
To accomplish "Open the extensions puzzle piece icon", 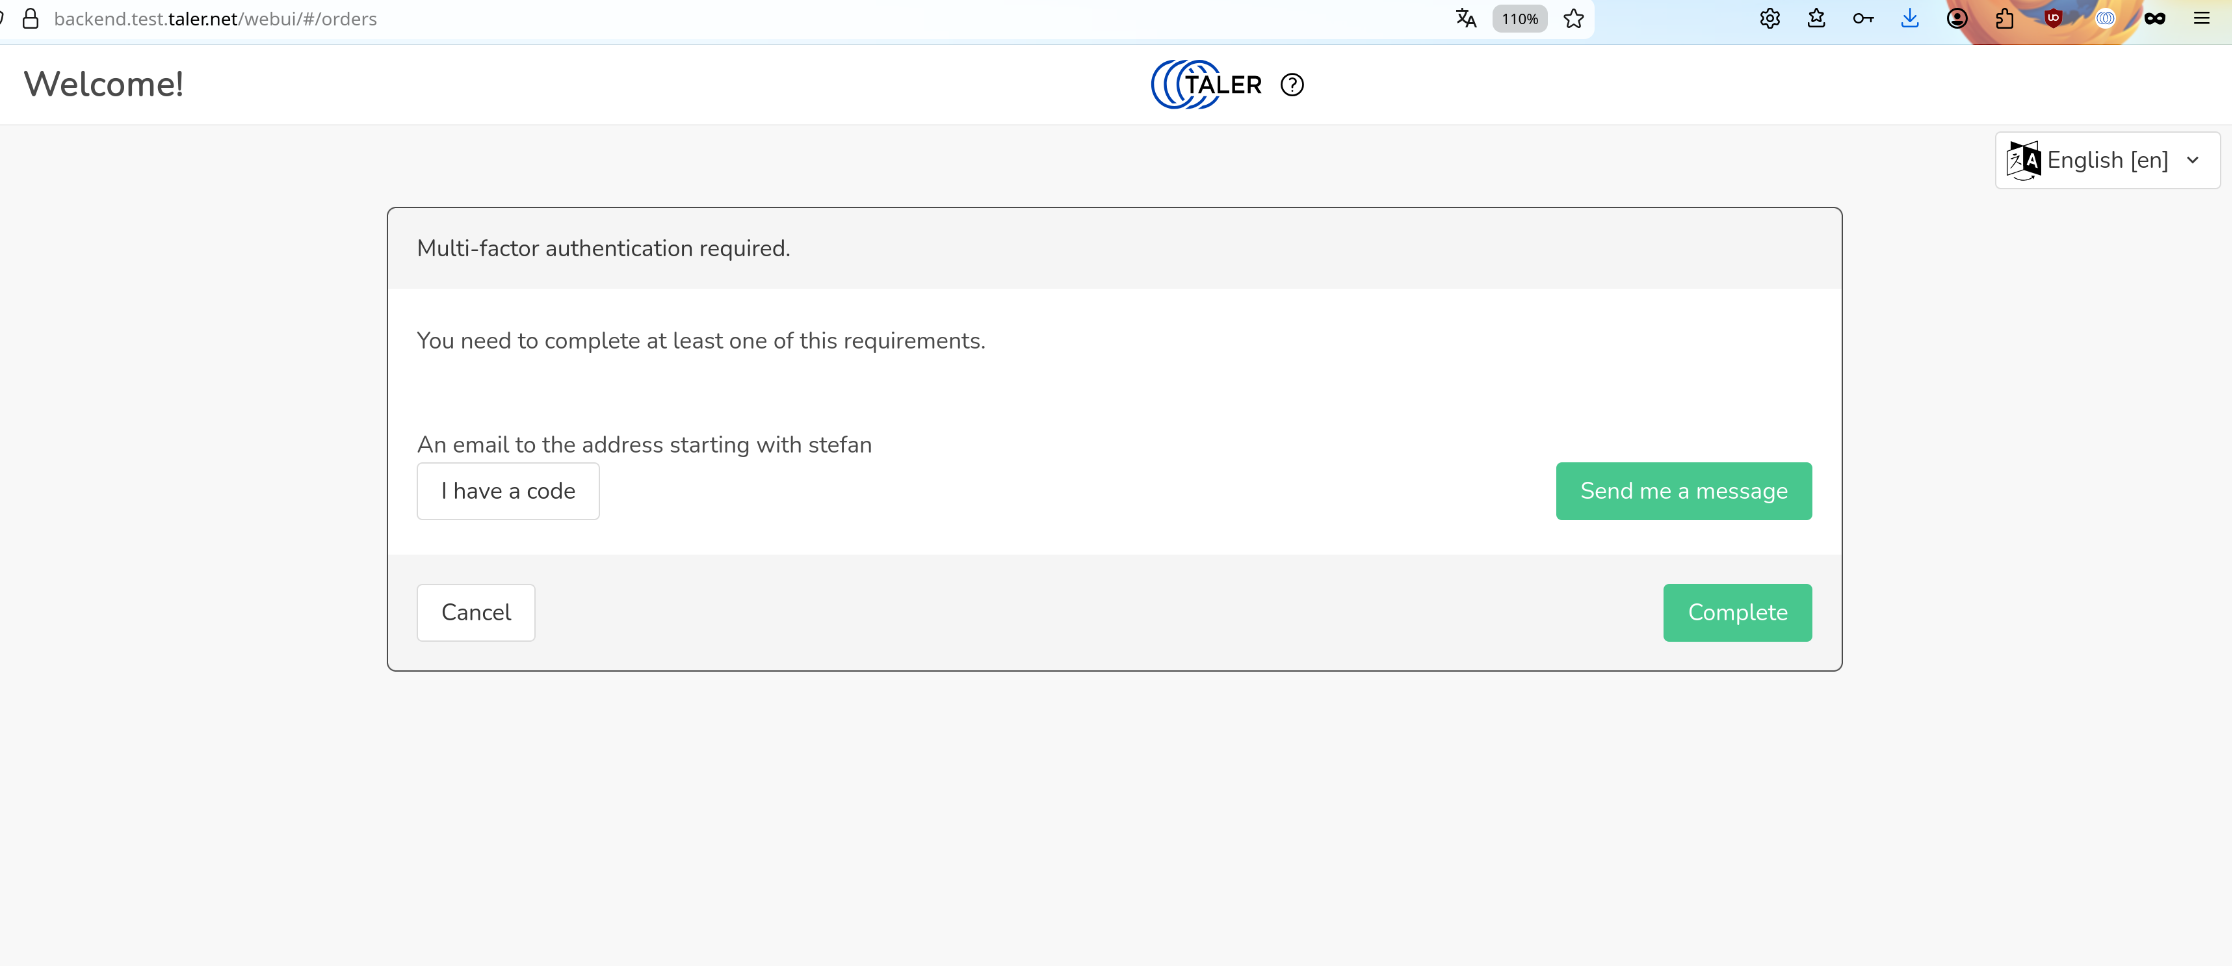I will [2004, 19].
